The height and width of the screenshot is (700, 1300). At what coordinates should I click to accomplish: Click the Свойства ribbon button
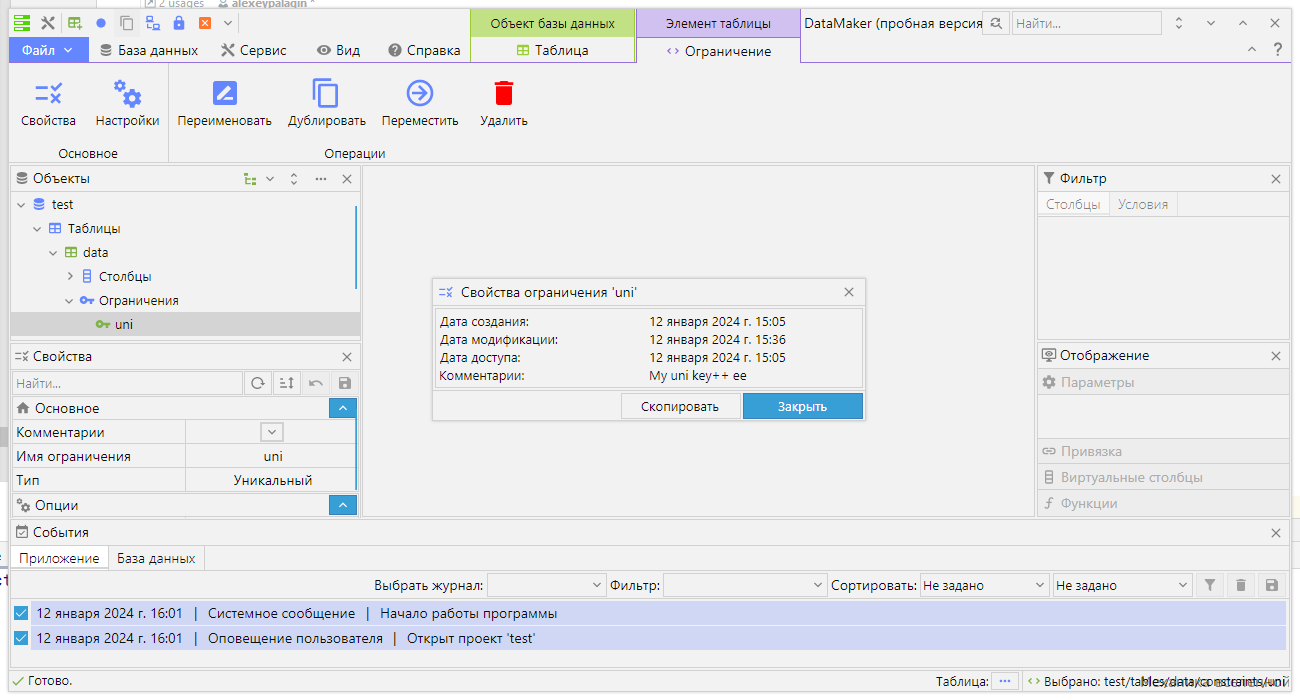point(48,104)
